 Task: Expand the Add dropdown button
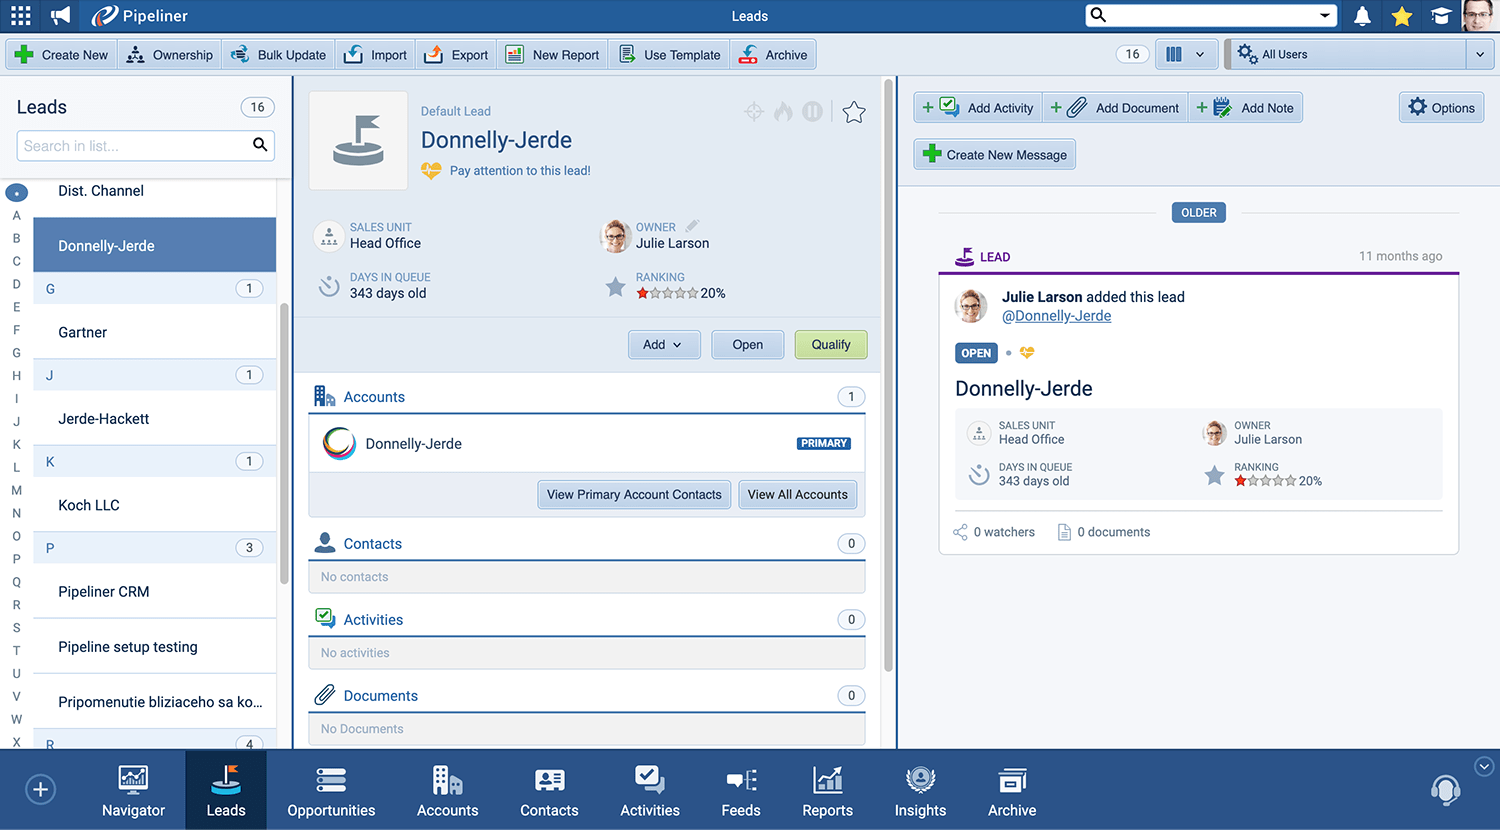pyautogui.click(x=663, y=345)
